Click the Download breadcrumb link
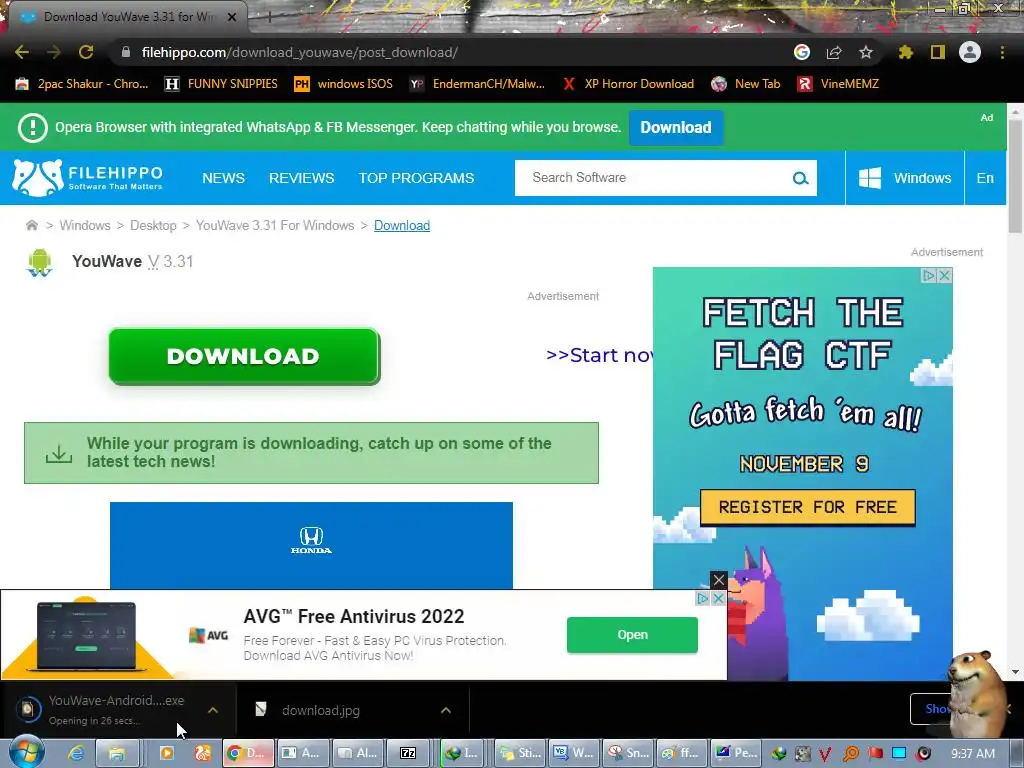Viewport: 1024px width, 768px height. pyautogui.click(x=402, y=225)
